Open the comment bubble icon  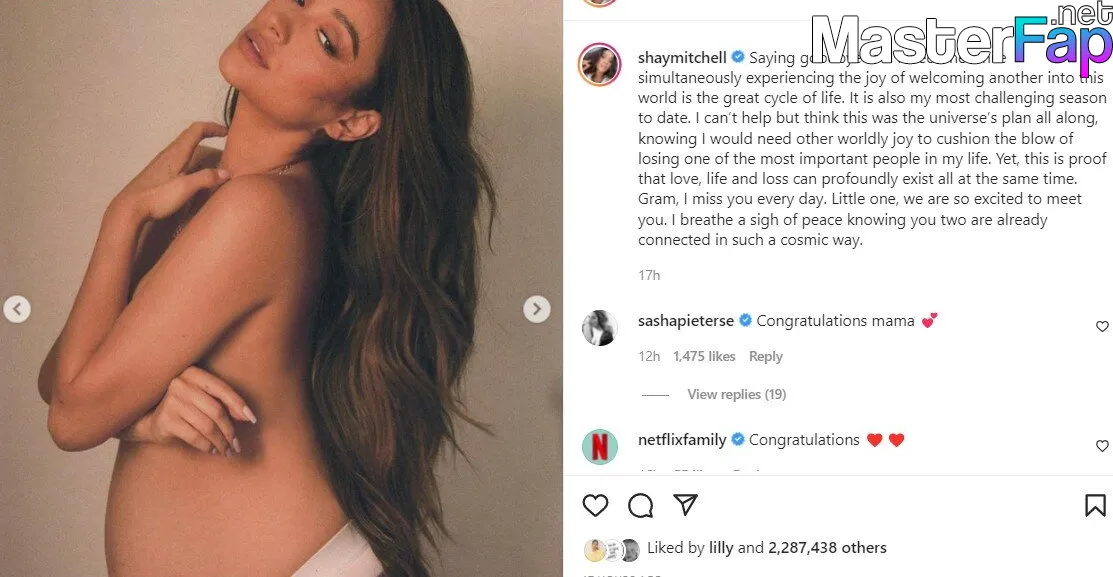(x=640, y=506)
